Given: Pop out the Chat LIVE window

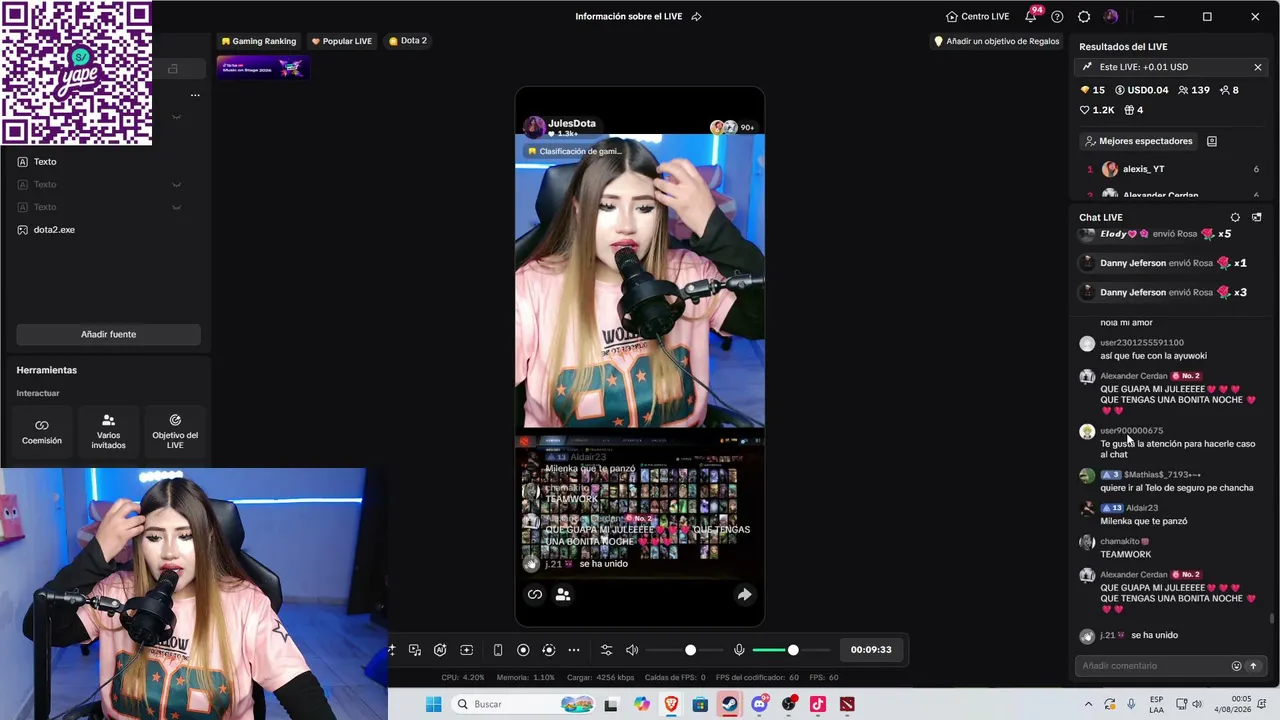Looking at the screenshot, I should point(1257,217).
